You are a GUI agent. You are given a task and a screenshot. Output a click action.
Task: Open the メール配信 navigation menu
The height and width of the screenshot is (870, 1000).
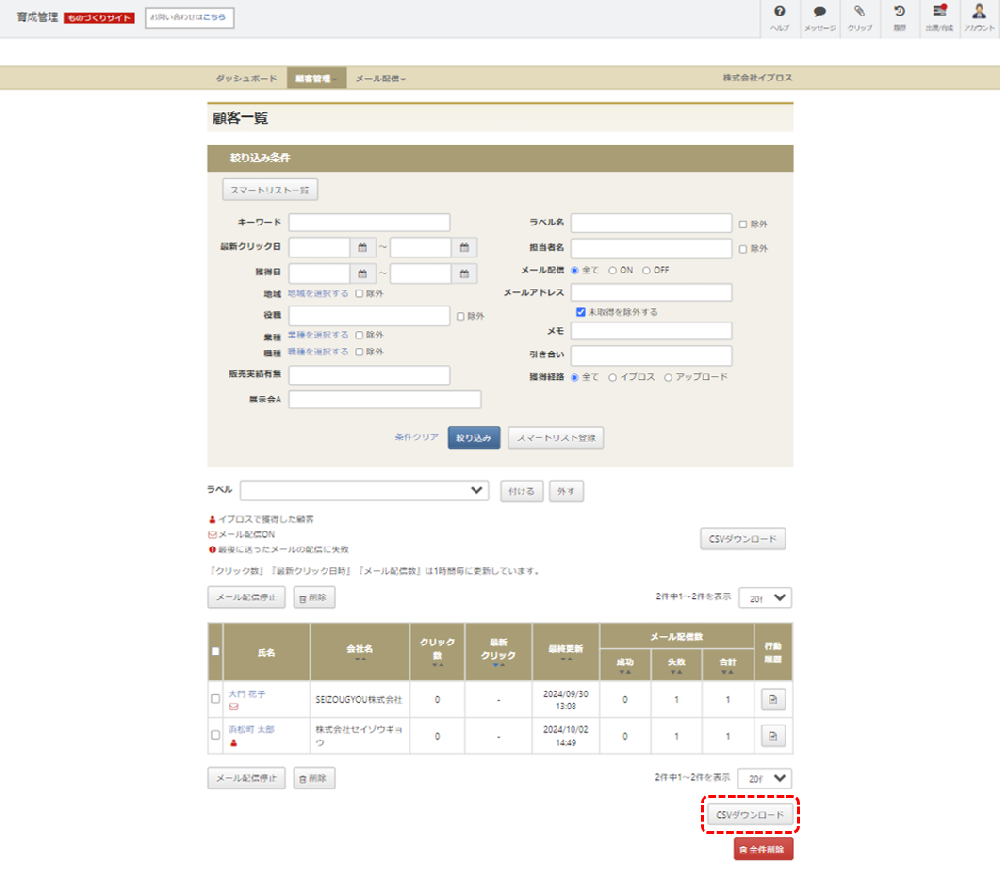(380, 78)
